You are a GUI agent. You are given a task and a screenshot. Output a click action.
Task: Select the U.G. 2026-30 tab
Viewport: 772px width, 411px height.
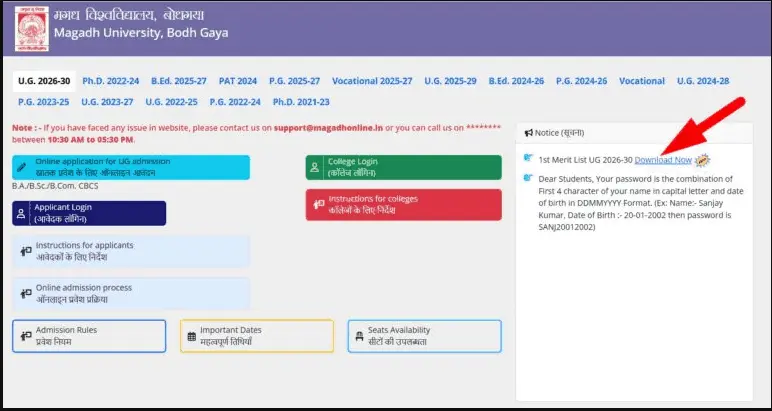pyautogui.click(x=44, y=81)
